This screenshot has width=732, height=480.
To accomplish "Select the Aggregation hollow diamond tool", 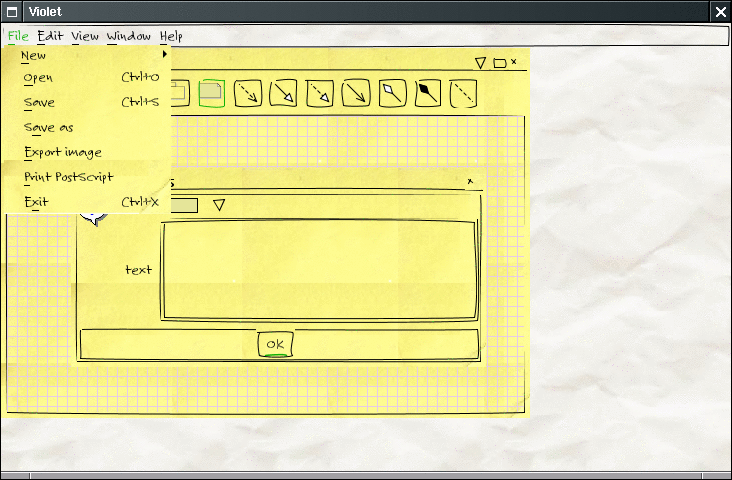I will pyautogui.click(x=391, y=93).
